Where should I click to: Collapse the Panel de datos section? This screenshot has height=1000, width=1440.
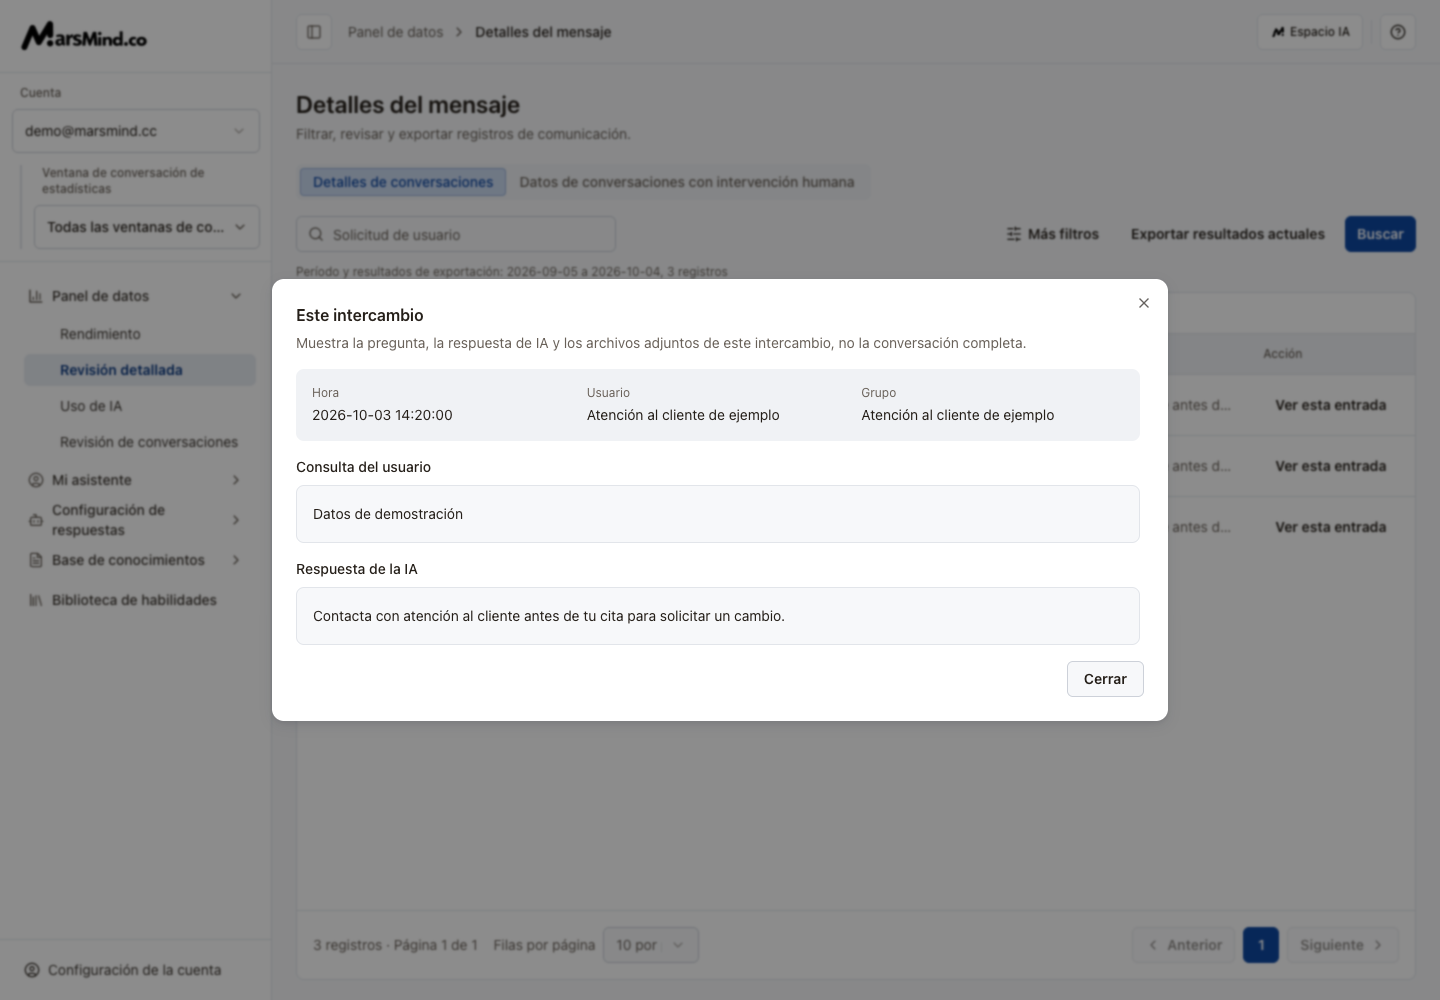point(236,296)
